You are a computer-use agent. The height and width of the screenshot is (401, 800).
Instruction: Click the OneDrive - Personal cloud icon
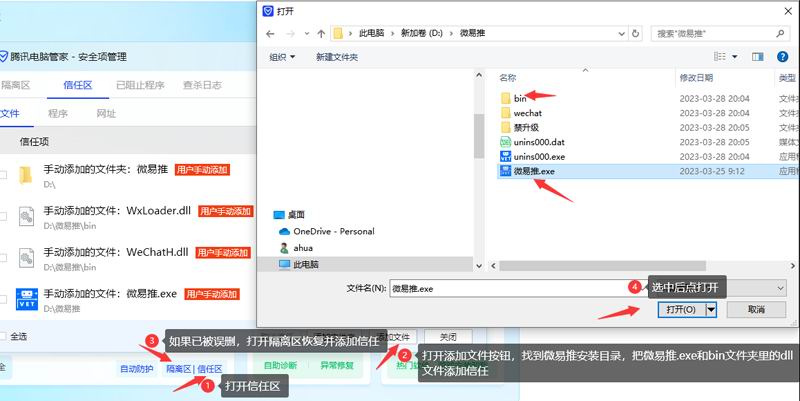(x=284, y=231)
